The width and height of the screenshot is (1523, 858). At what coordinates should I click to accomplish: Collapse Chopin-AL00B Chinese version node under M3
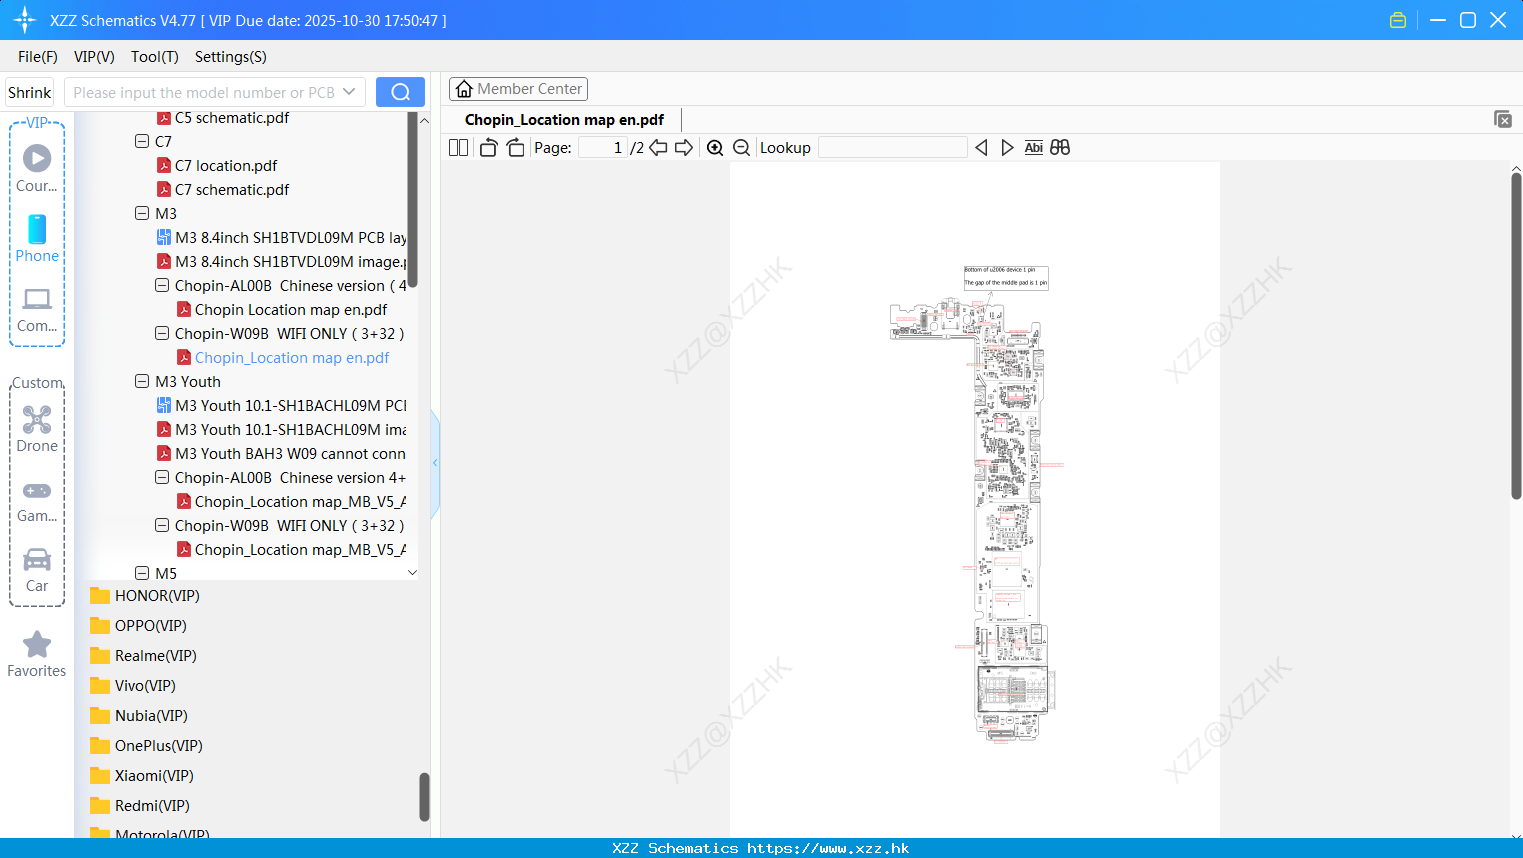coord(162,285)
